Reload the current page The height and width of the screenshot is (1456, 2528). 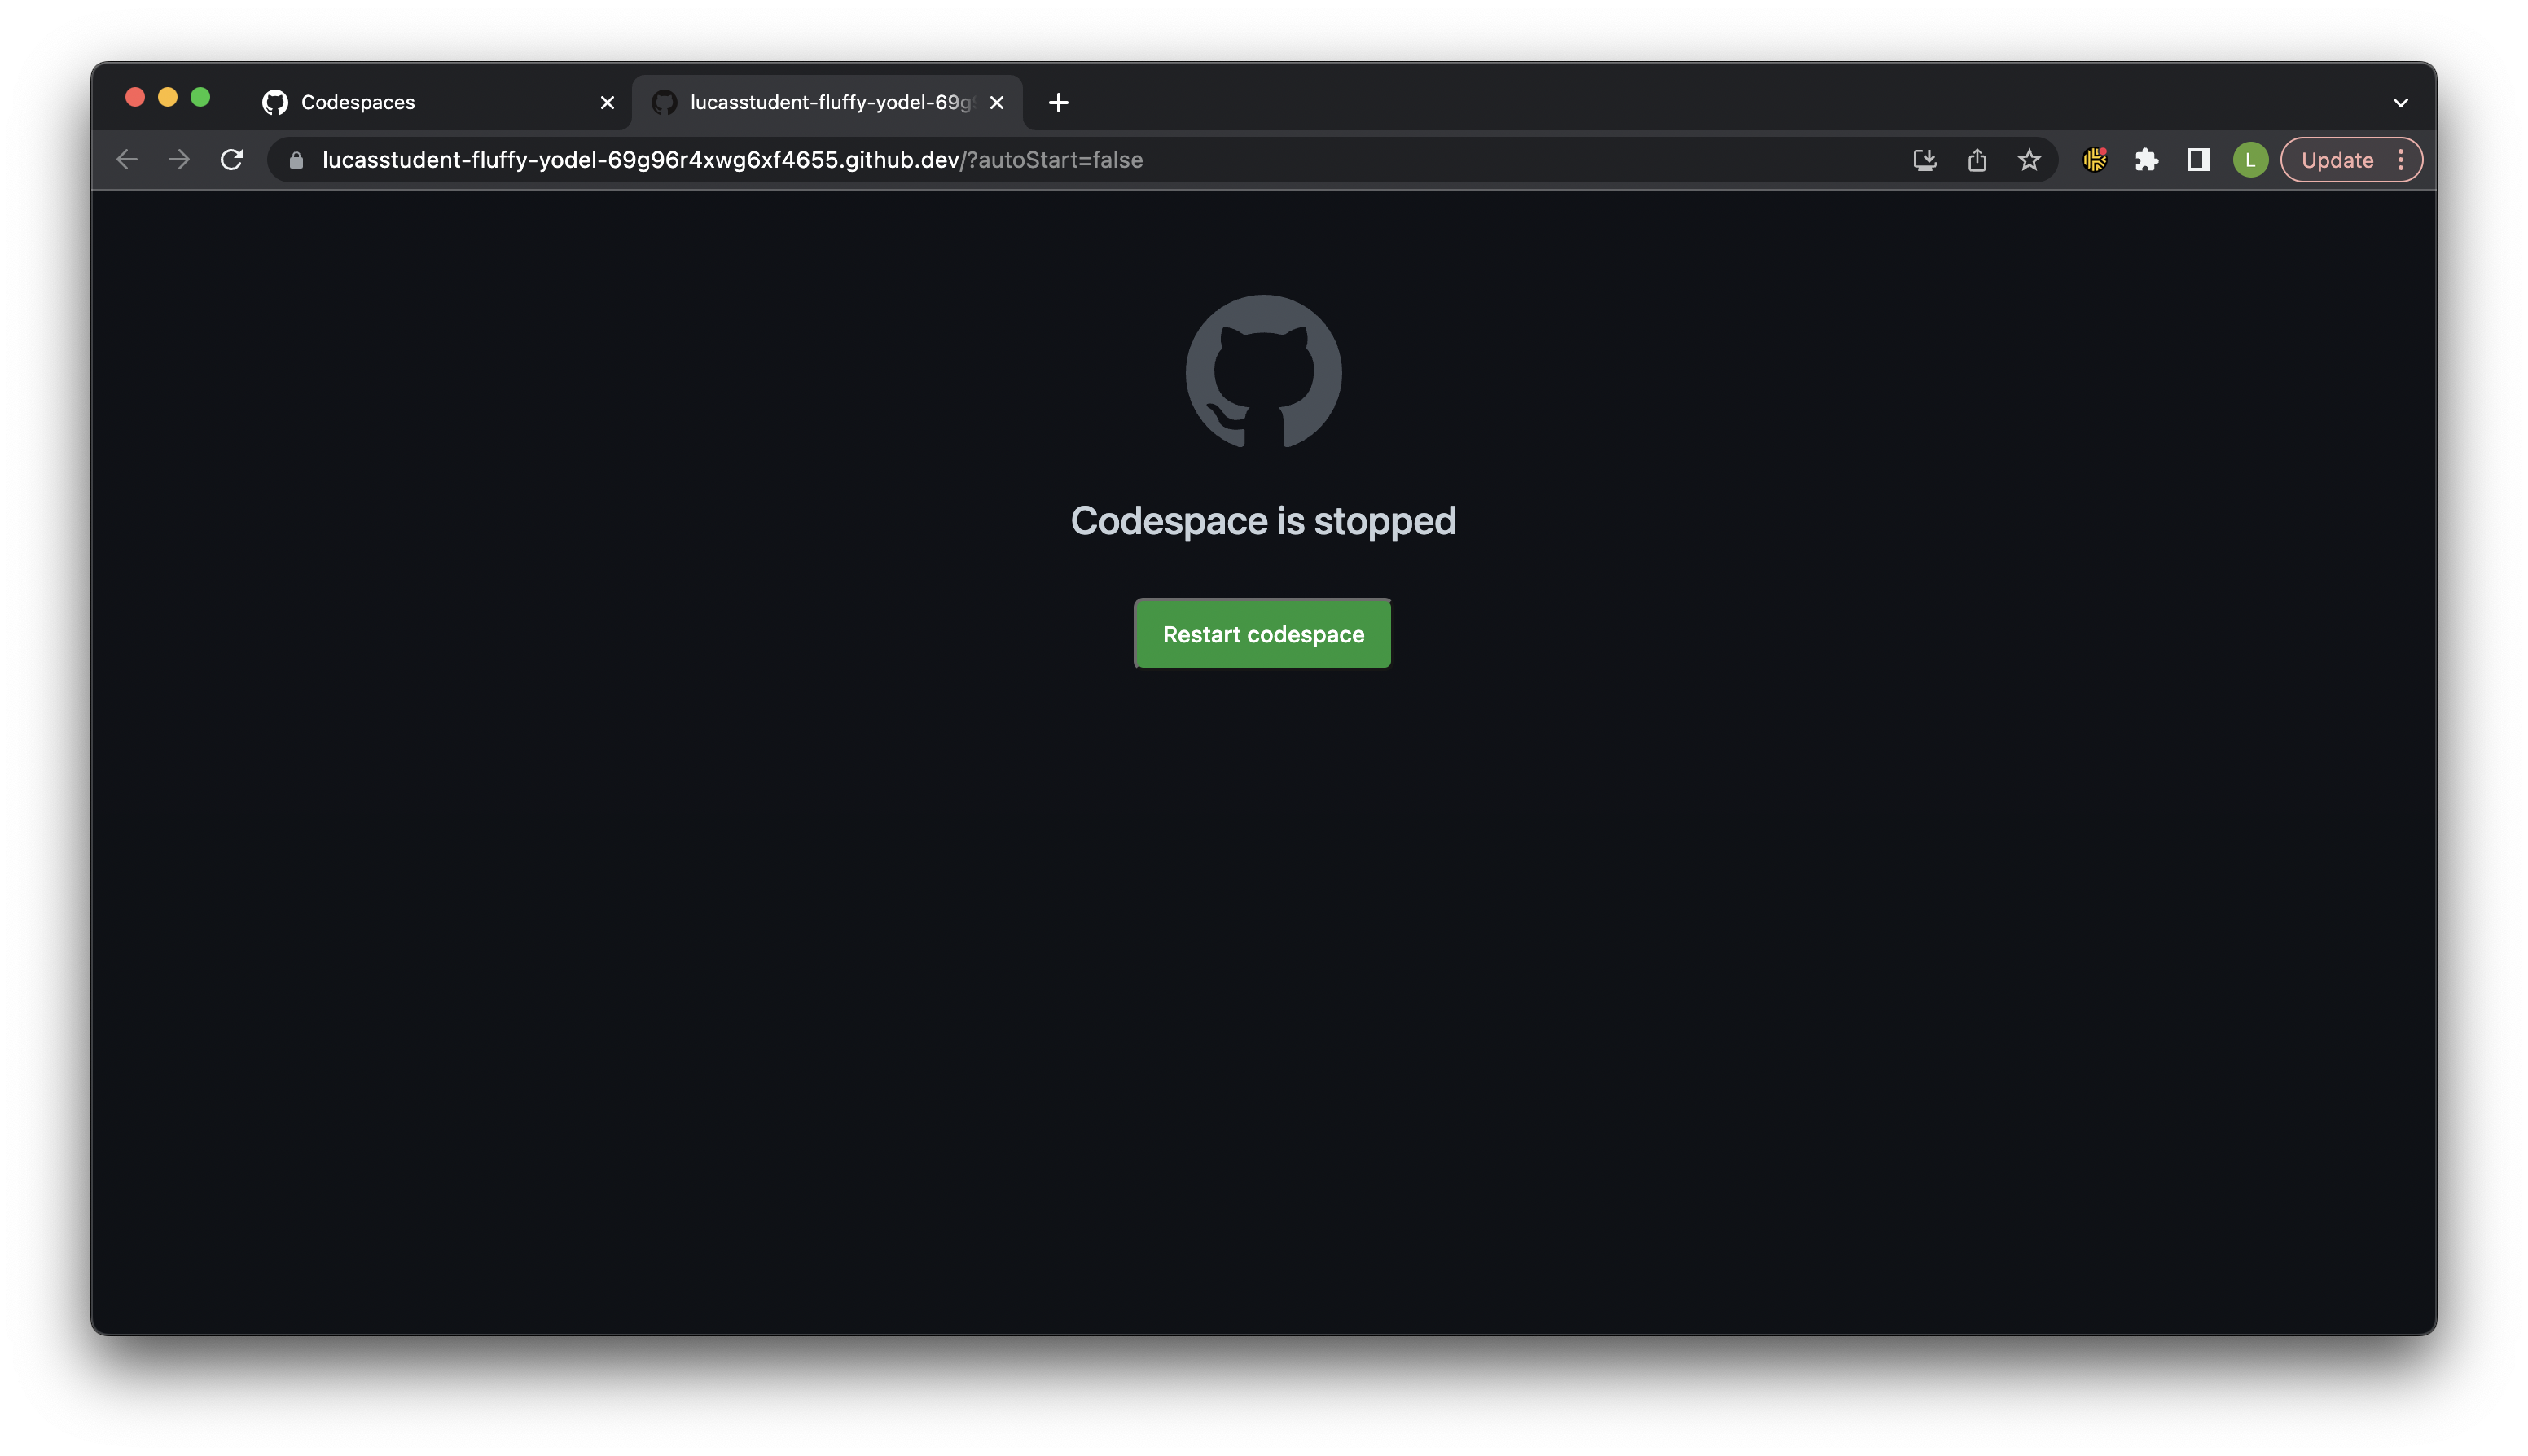point(232,160)
